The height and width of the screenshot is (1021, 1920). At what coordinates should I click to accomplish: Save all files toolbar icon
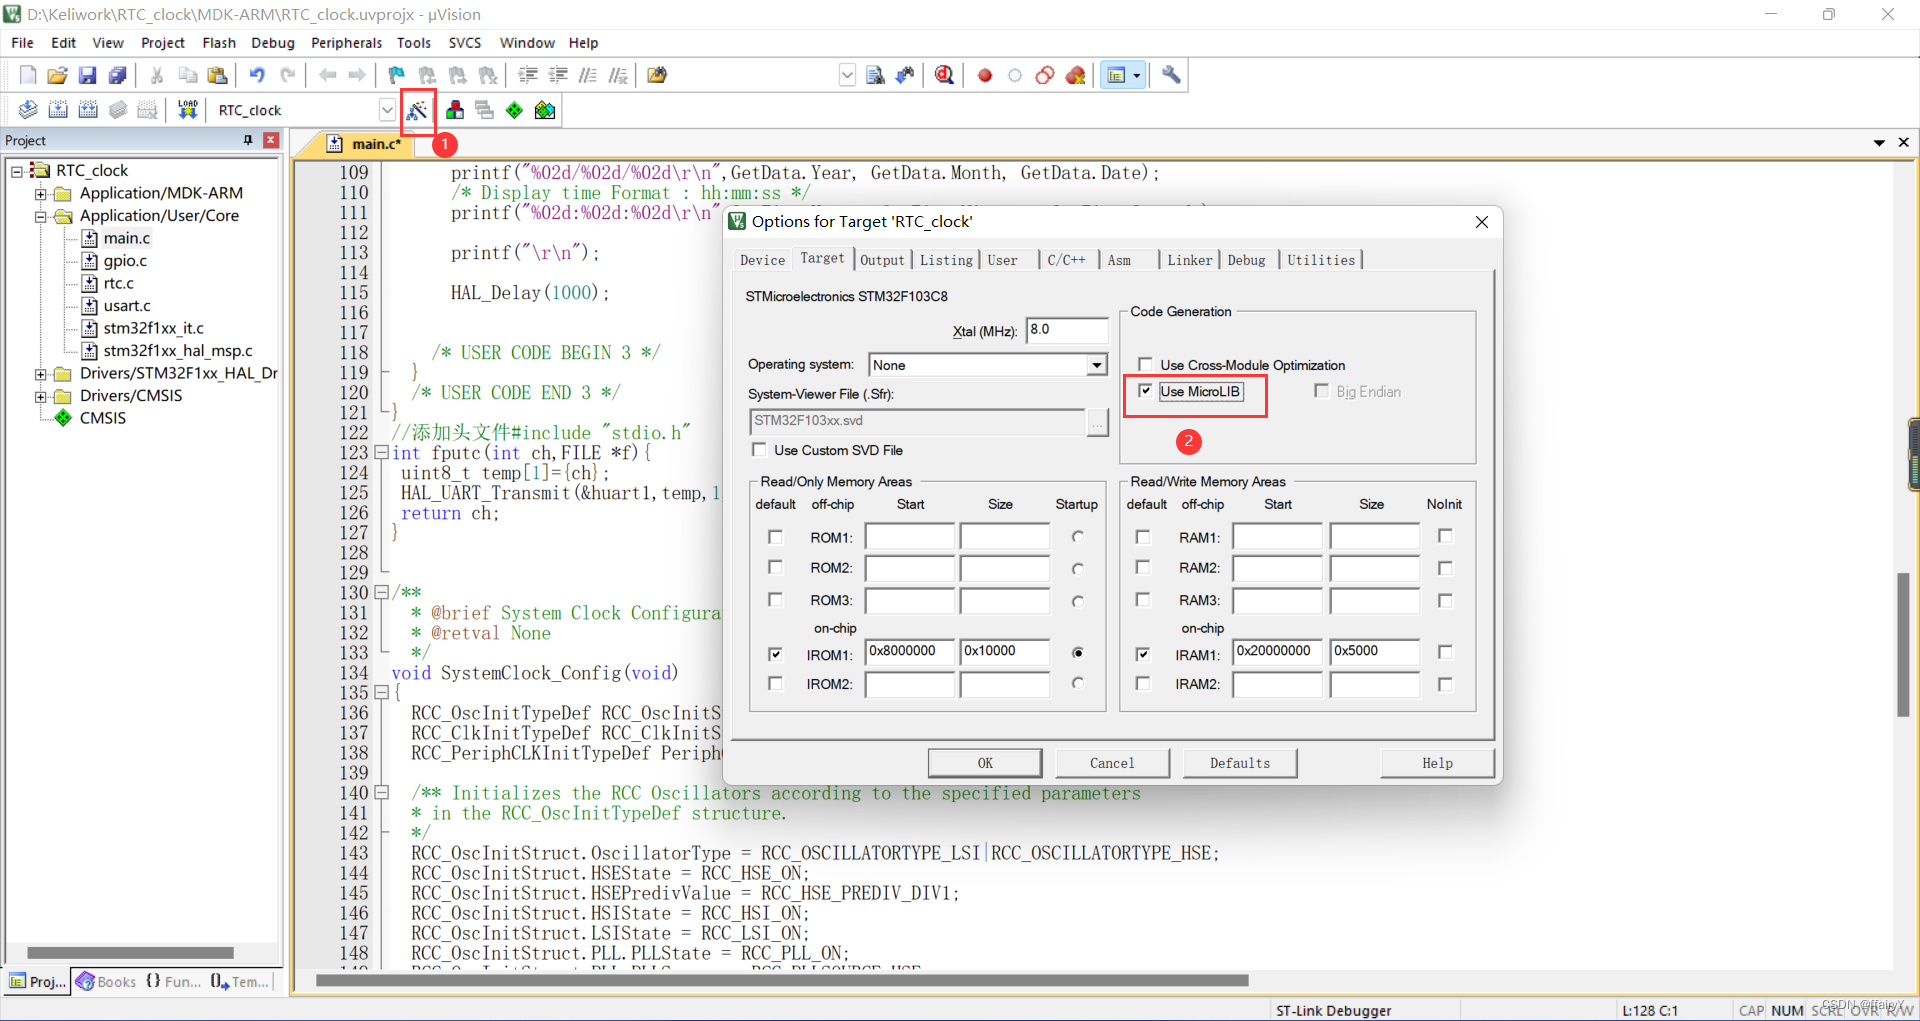pyautogui.click(x=117, y=75)
